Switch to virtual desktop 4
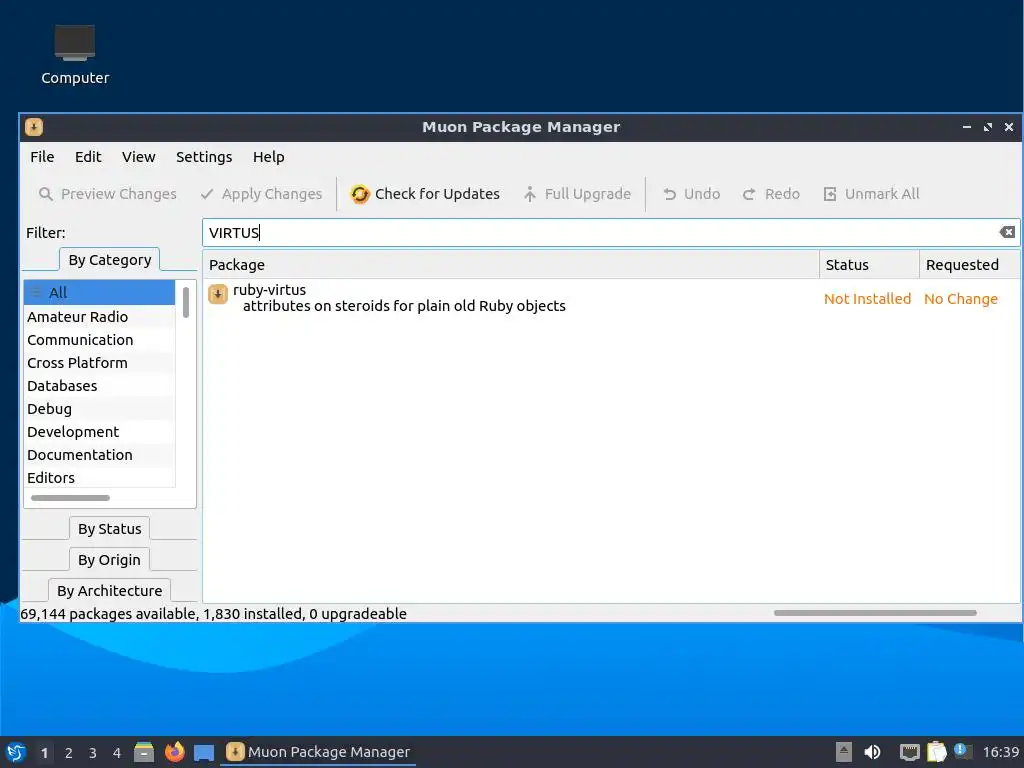Image resolution: width=1024 pixels, height=768 pixels. (117, 753)
